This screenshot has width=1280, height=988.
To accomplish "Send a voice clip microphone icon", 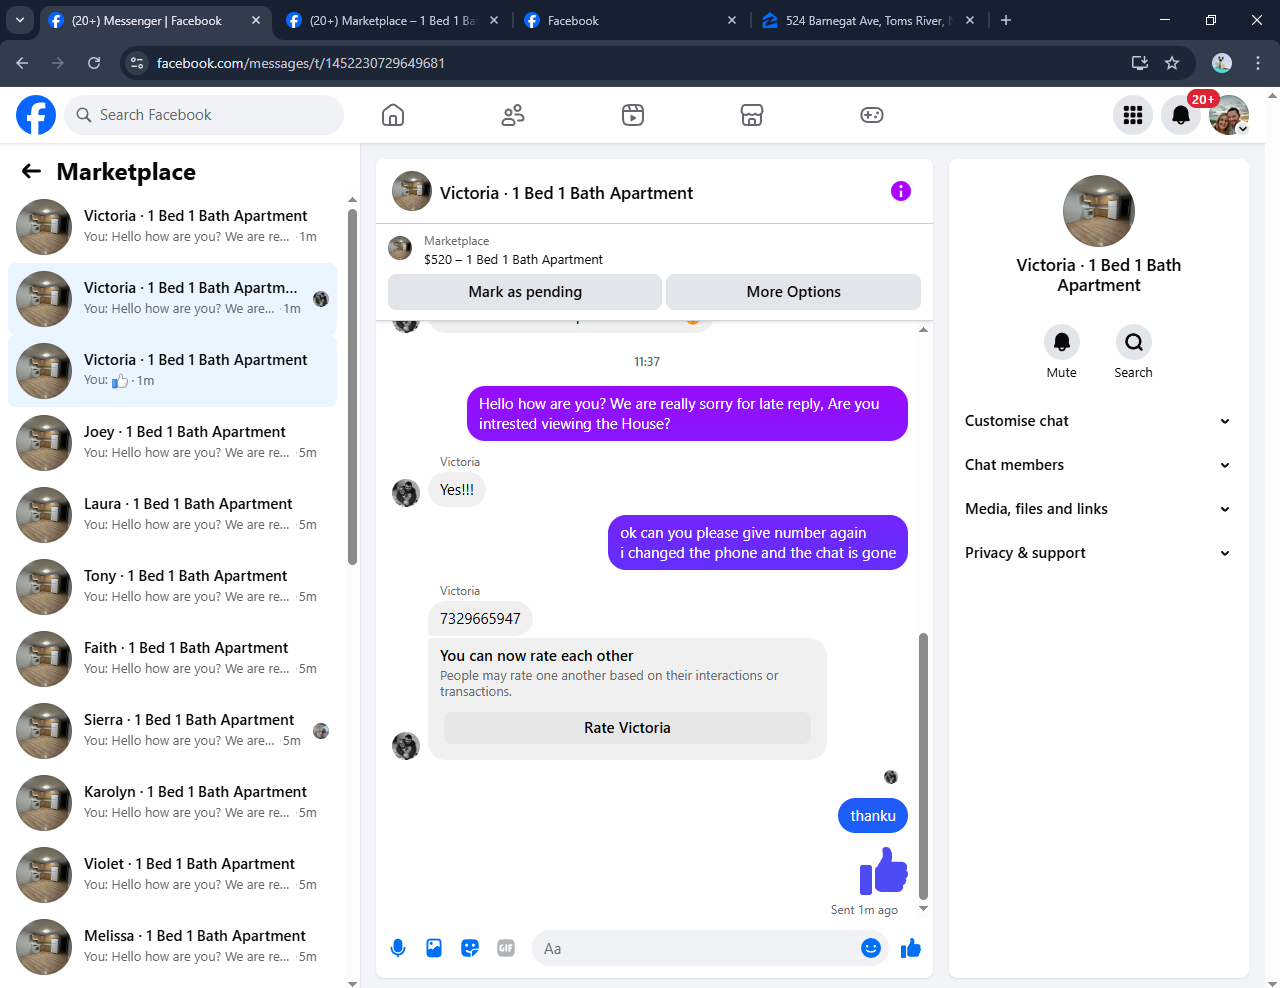I will tap(398, 948).
